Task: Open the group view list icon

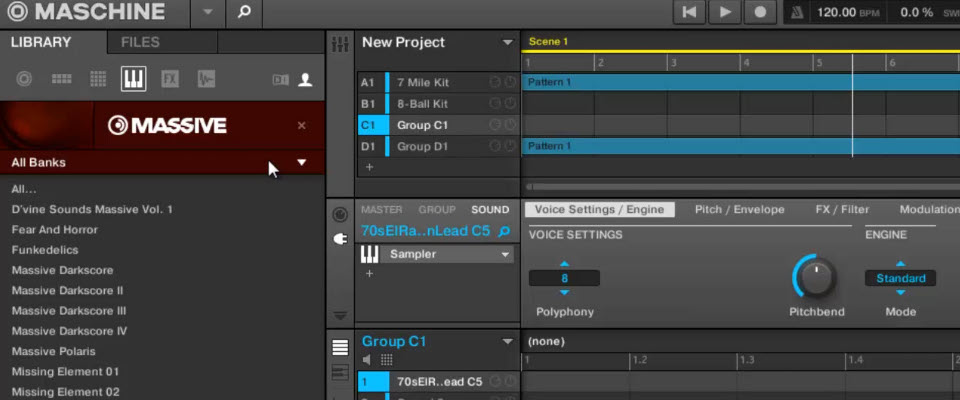Action: tap(340, 348)
